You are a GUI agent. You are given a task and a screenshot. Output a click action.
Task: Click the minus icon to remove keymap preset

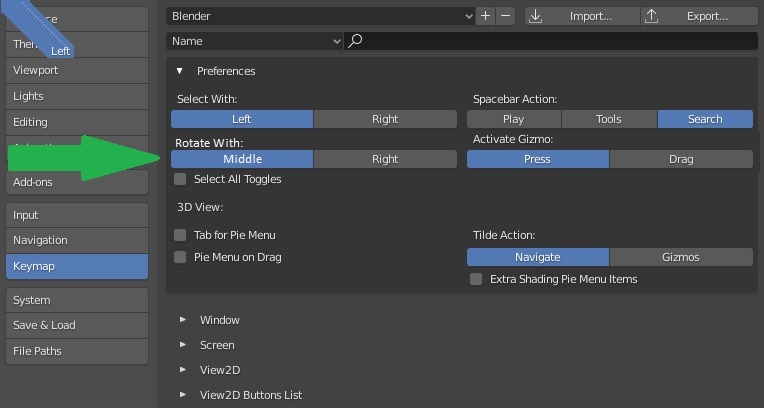click(505, 16)
